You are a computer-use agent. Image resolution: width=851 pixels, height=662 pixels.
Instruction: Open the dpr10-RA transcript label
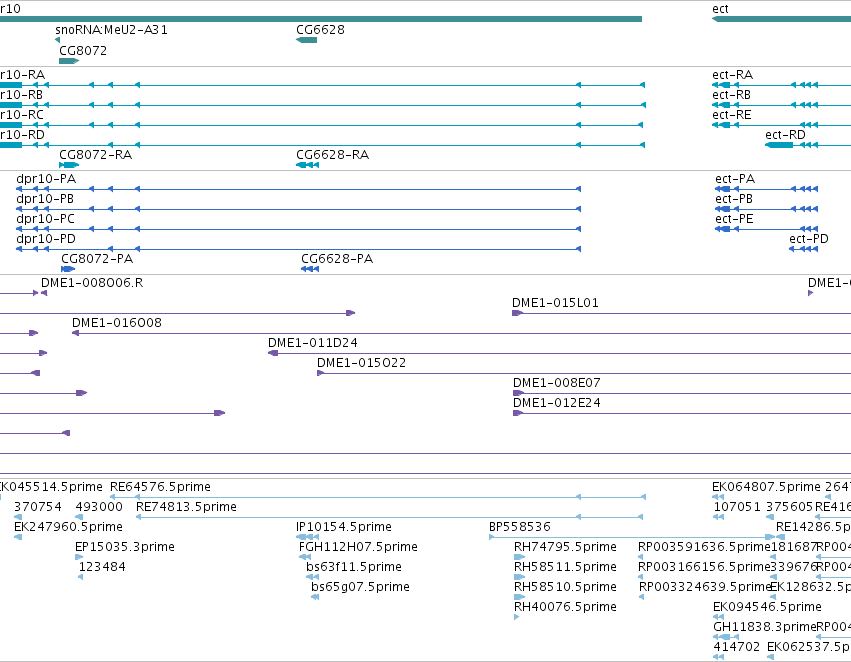(22, 75)
